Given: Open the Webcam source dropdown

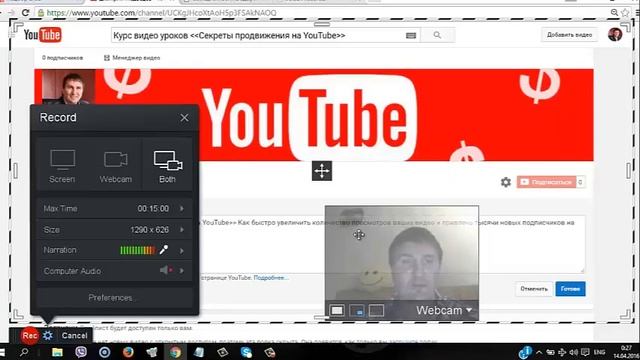Looking at the screenshot, I should coord(444,311).
